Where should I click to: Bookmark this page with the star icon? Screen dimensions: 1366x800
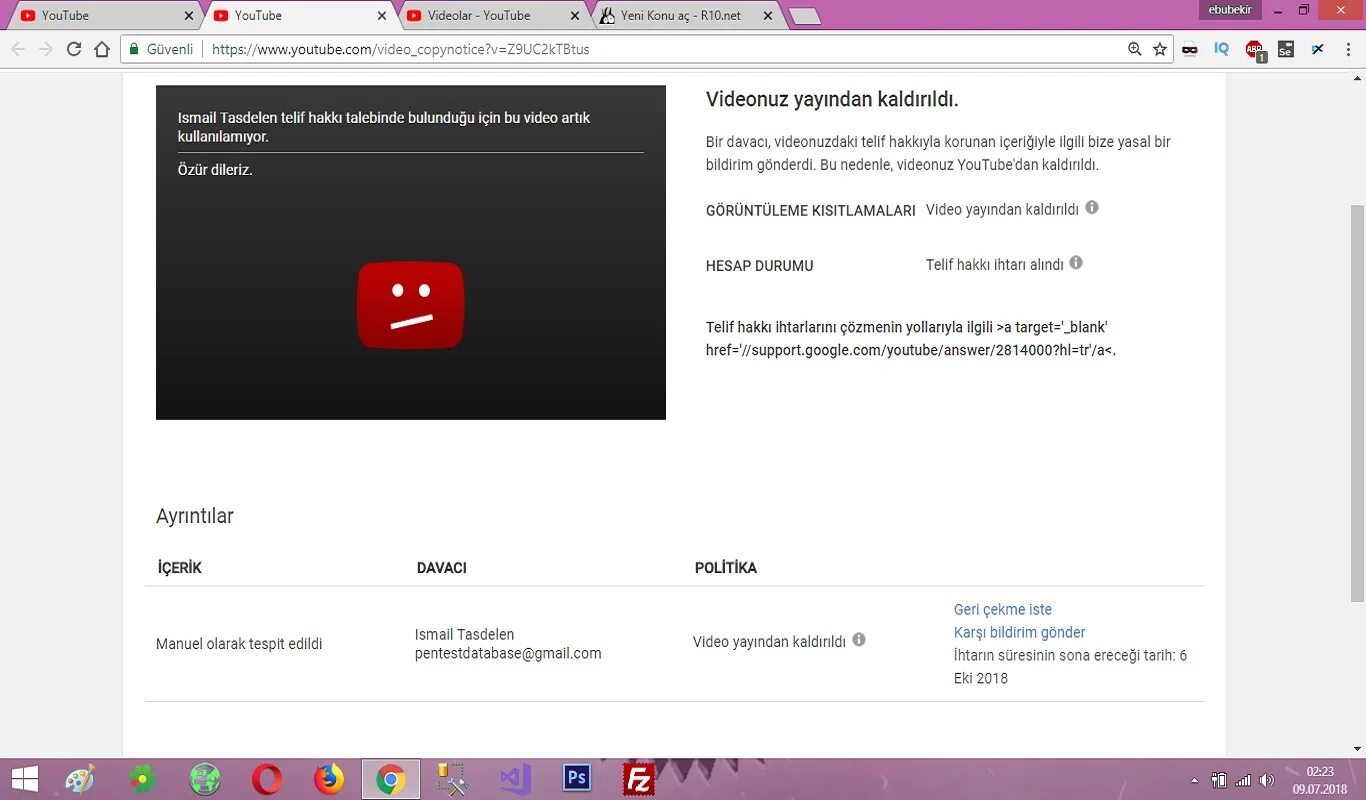(x=1160, y=49)
